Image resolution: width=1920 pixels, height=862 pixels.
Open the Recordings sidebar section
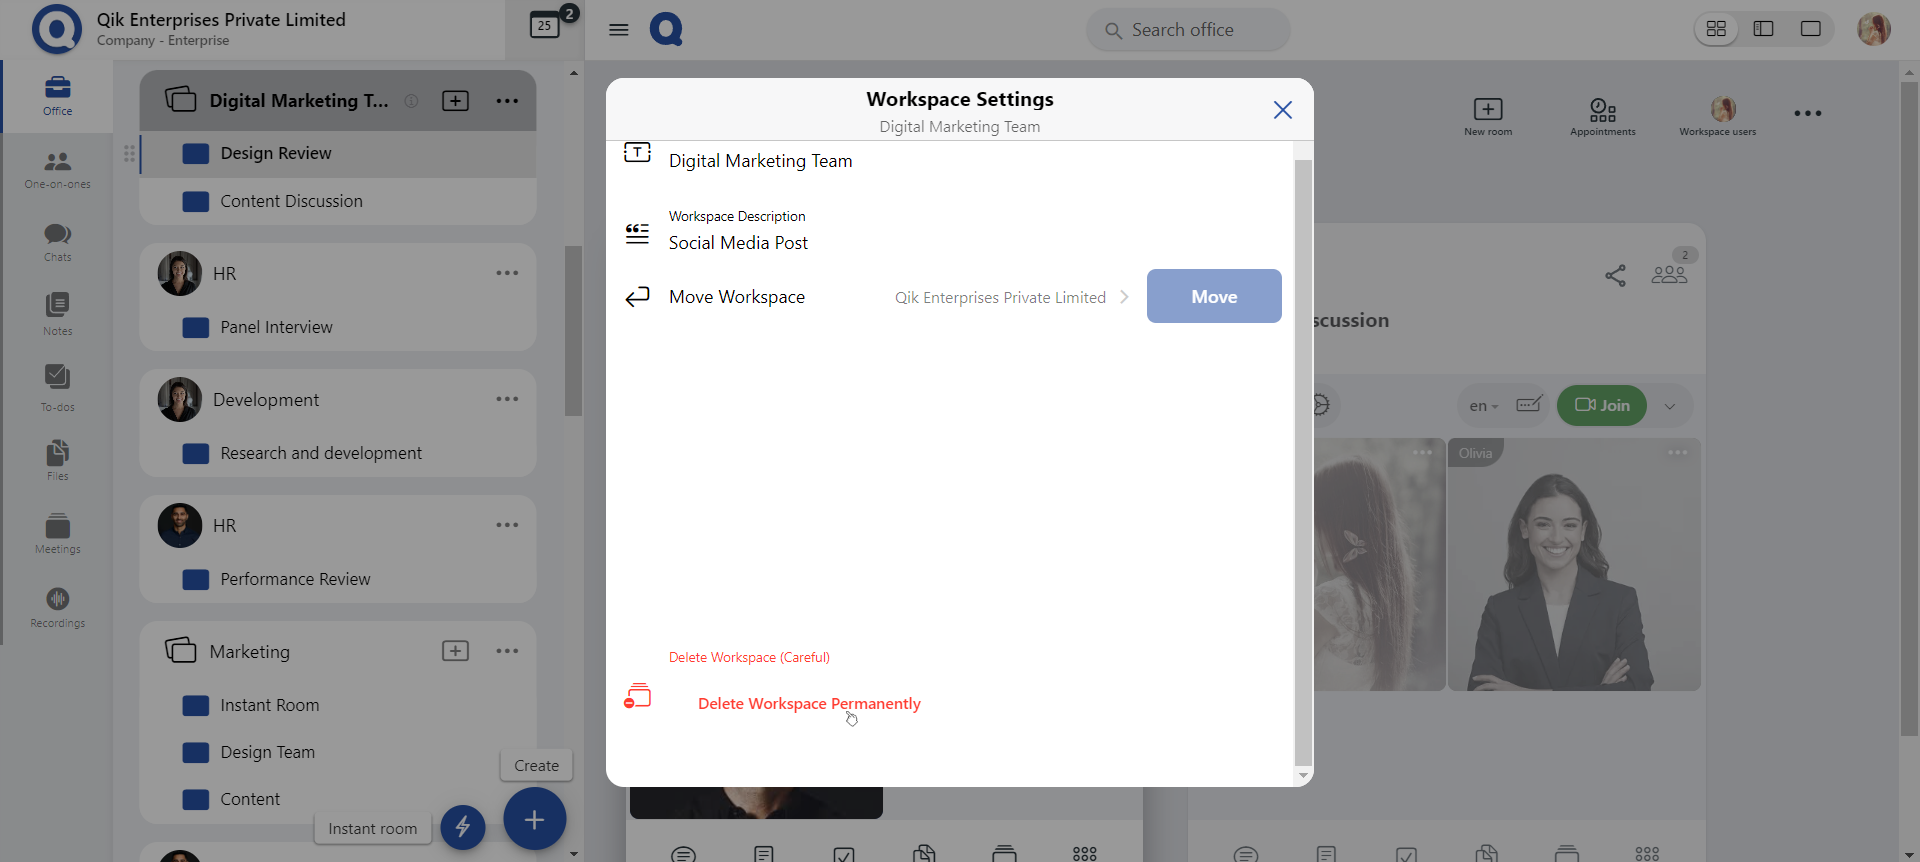[x=57, y=607]
